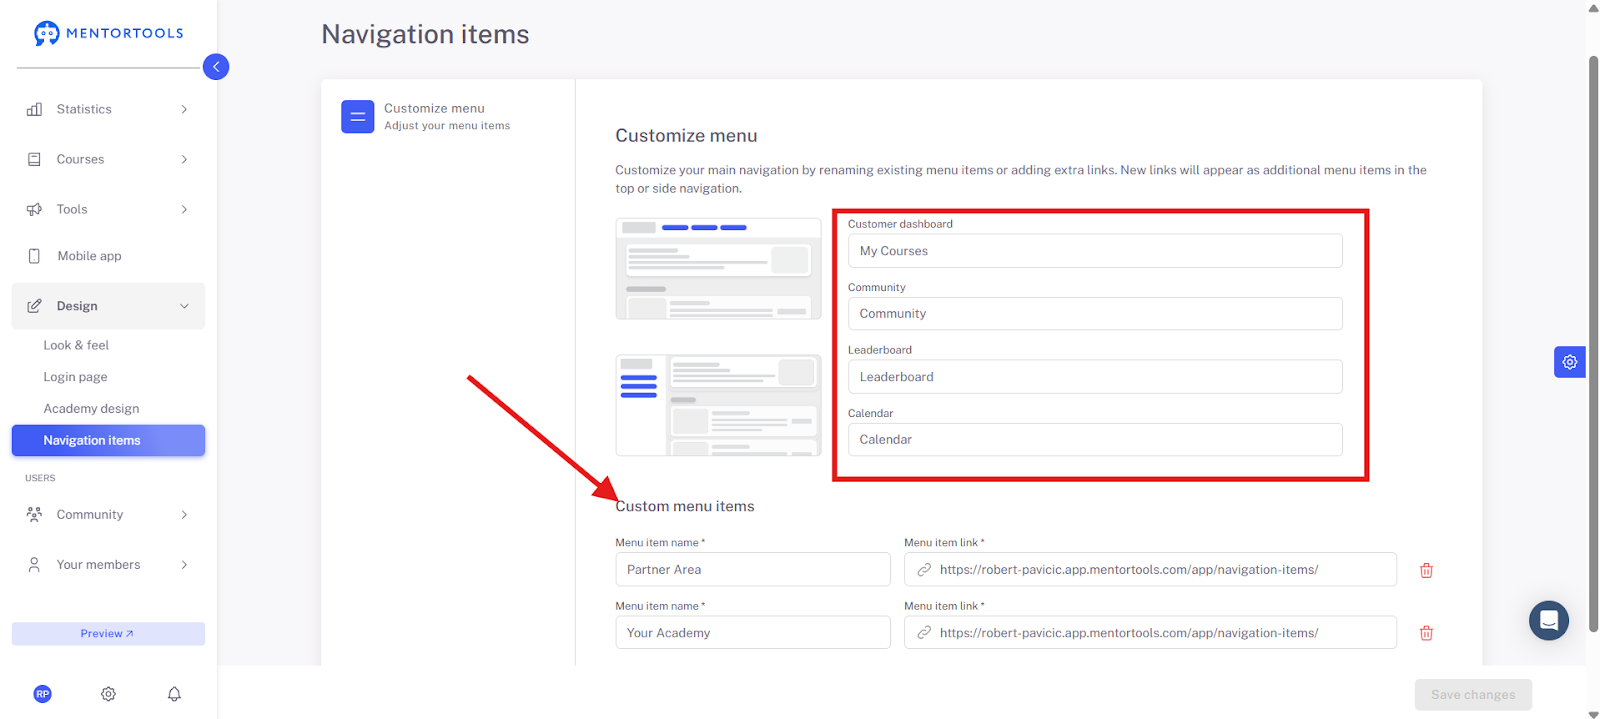Expand the Courses chevron
The height and width of the screenshot is (719, 1600).
point(184,159)
